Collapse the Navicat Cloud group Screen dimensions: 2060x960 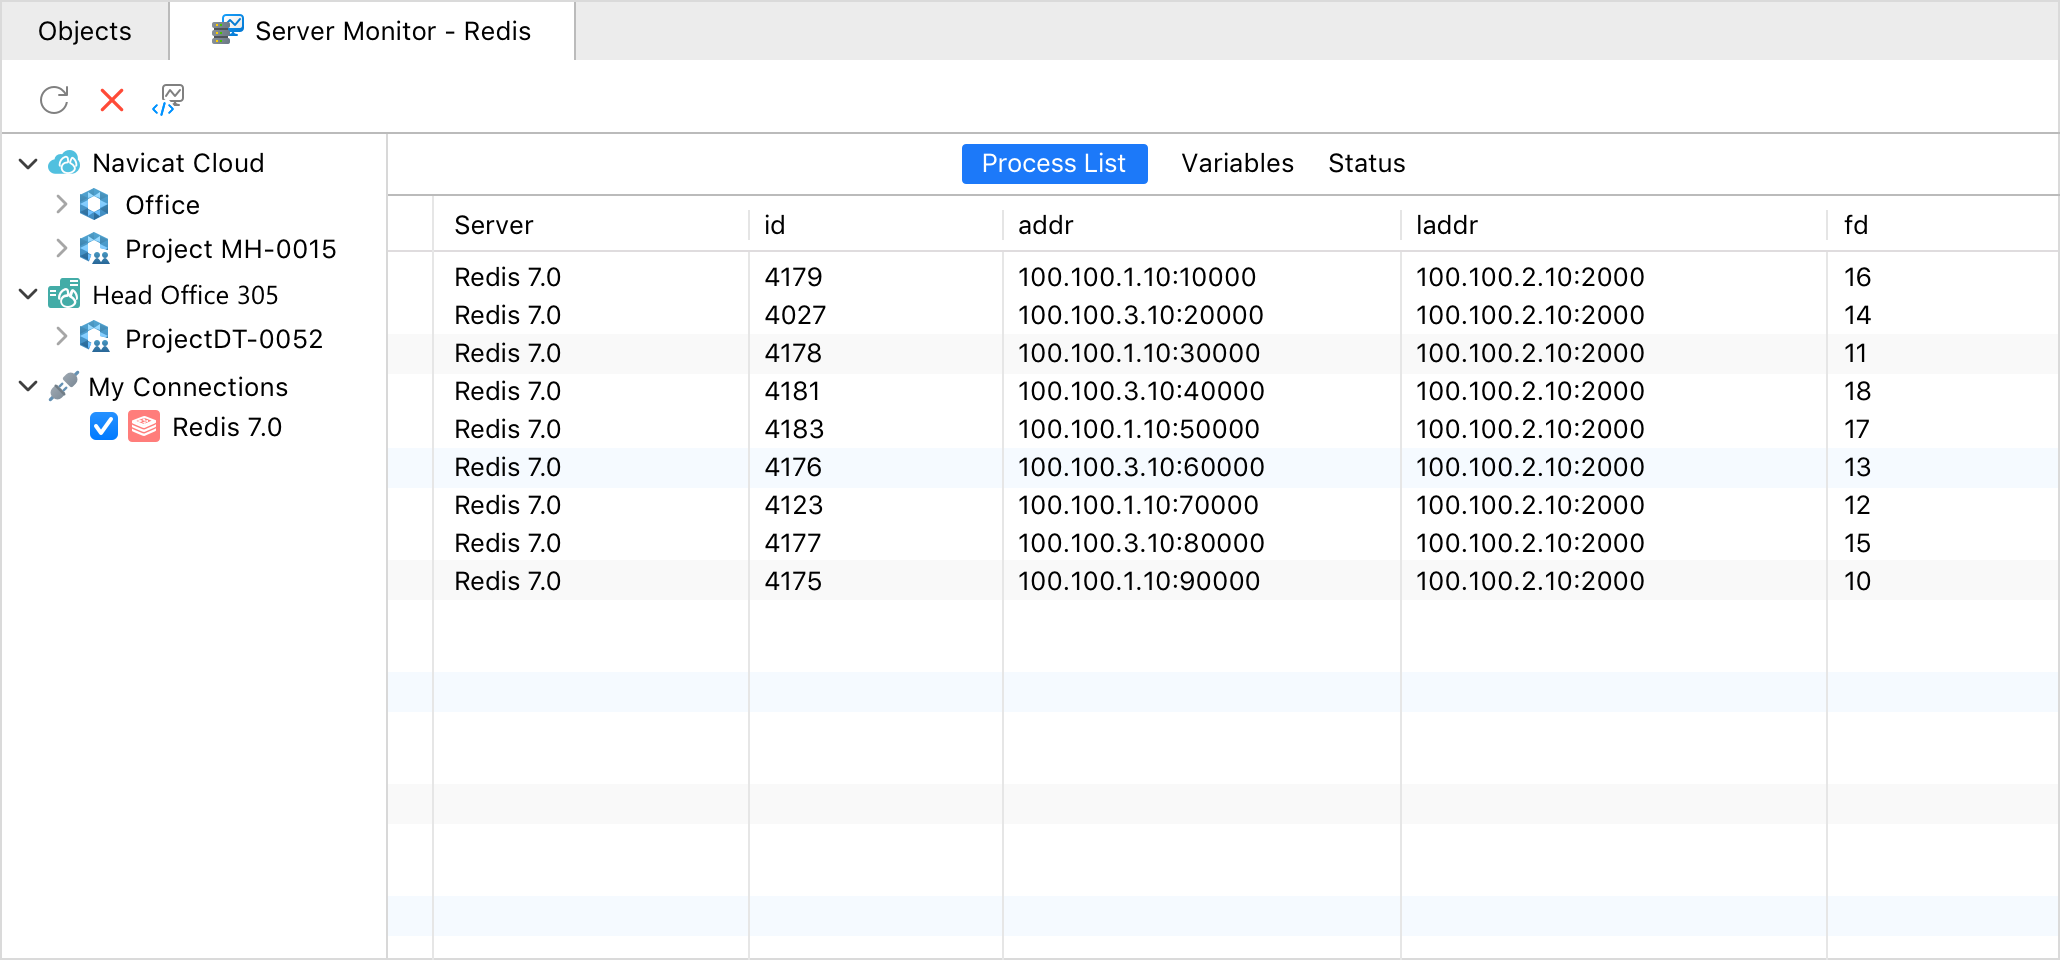28,163
